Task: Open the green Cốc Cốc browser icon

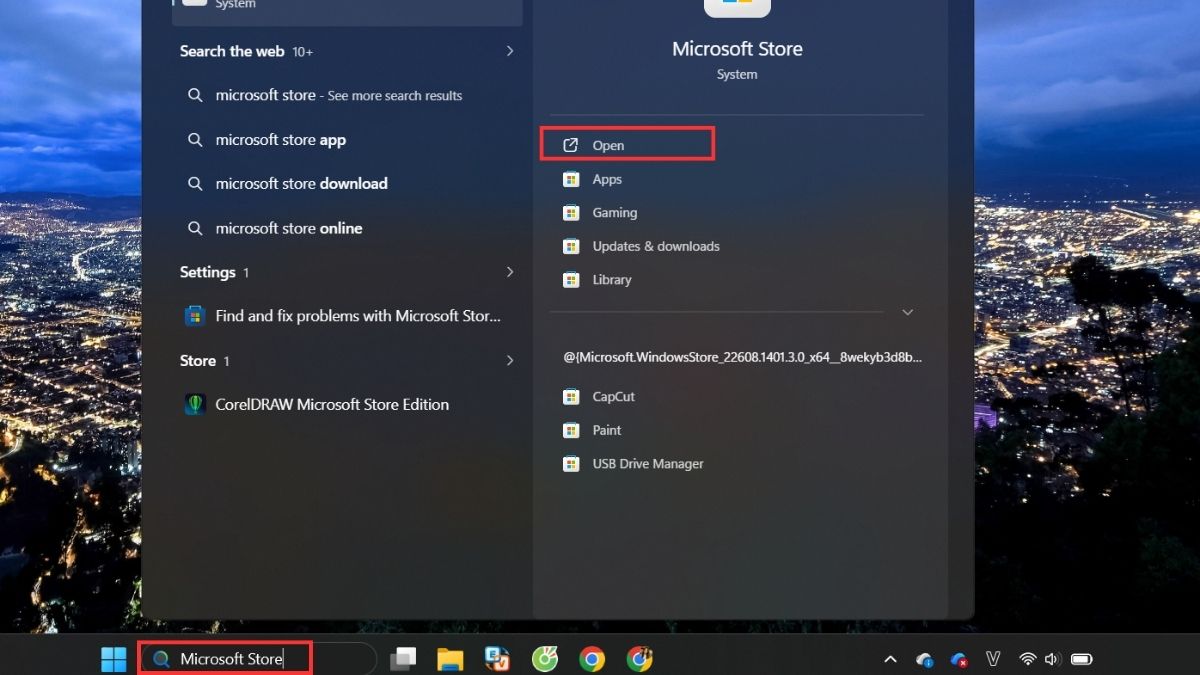Action: click(x=545, y=659)
